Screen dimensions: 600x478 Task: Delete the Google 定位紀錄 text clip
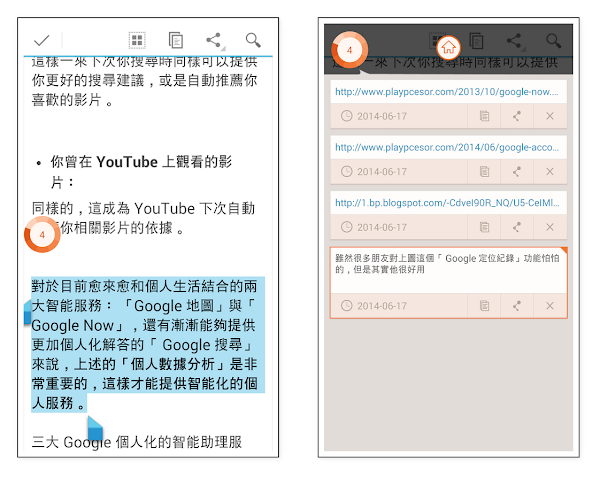[x=550, y=306]
